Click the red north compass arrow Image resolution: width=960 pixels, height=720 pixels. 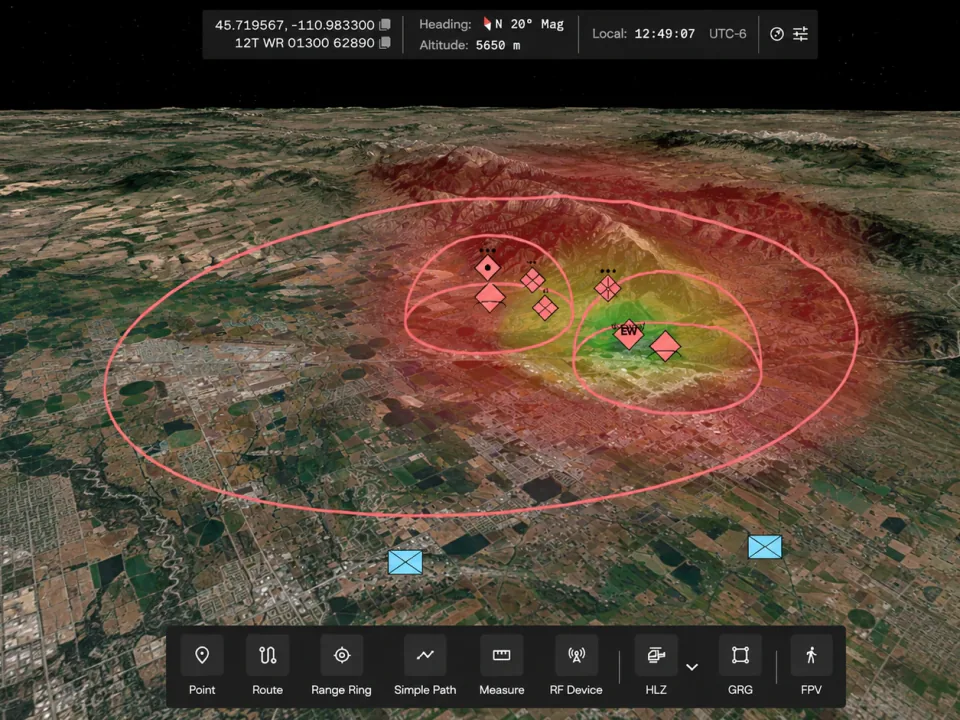click(487, 24)
